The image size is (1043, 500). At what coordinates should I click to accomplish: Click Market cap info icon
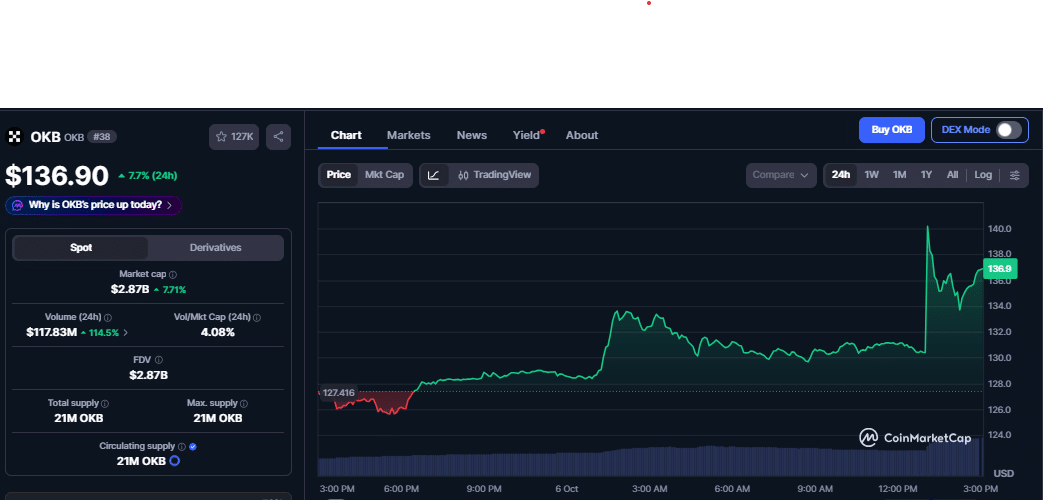coord(173,275)
